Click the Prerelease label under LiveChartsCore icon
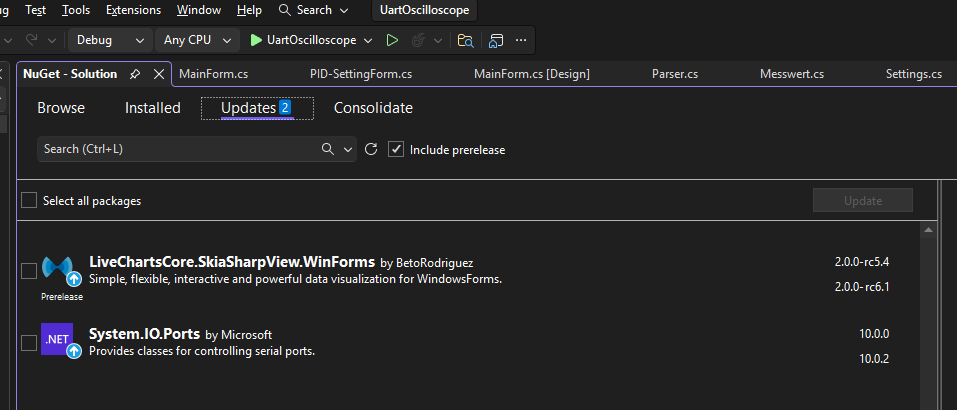The image size is (957, 410). (62, 297)
